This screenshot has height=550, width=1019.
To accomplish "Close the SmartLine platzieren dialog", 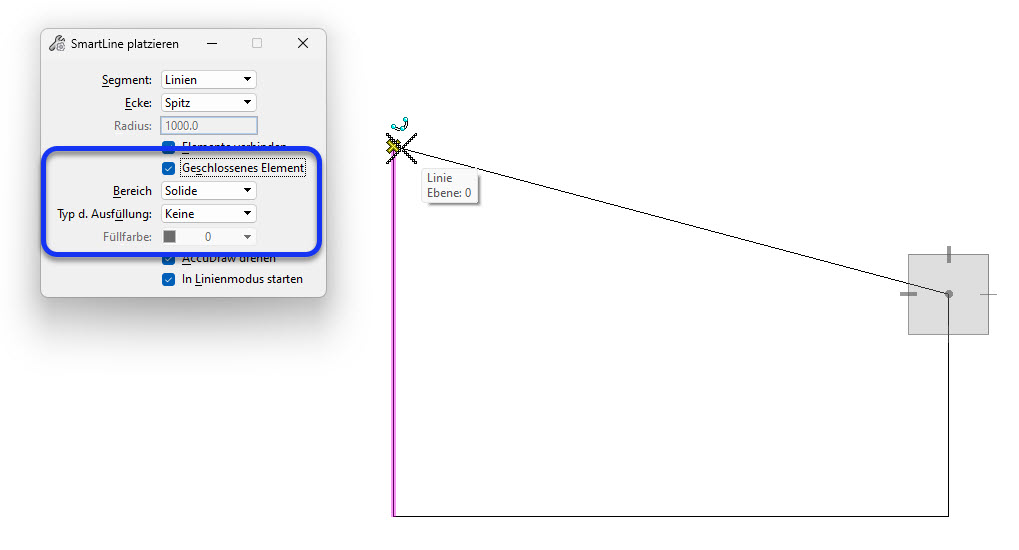I will [x=303, y=43].
